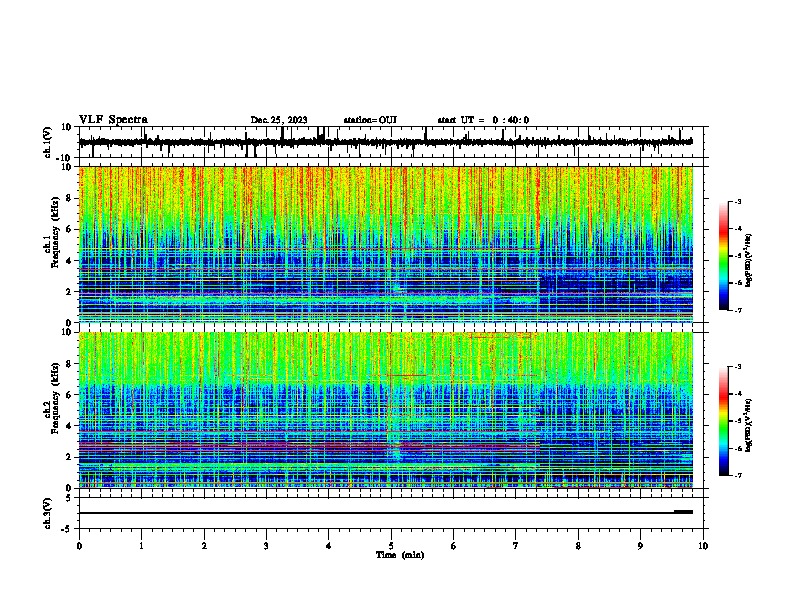792x612 pixels.
Task: Click time axis tick label "5"
Action: tap(391, 545)
